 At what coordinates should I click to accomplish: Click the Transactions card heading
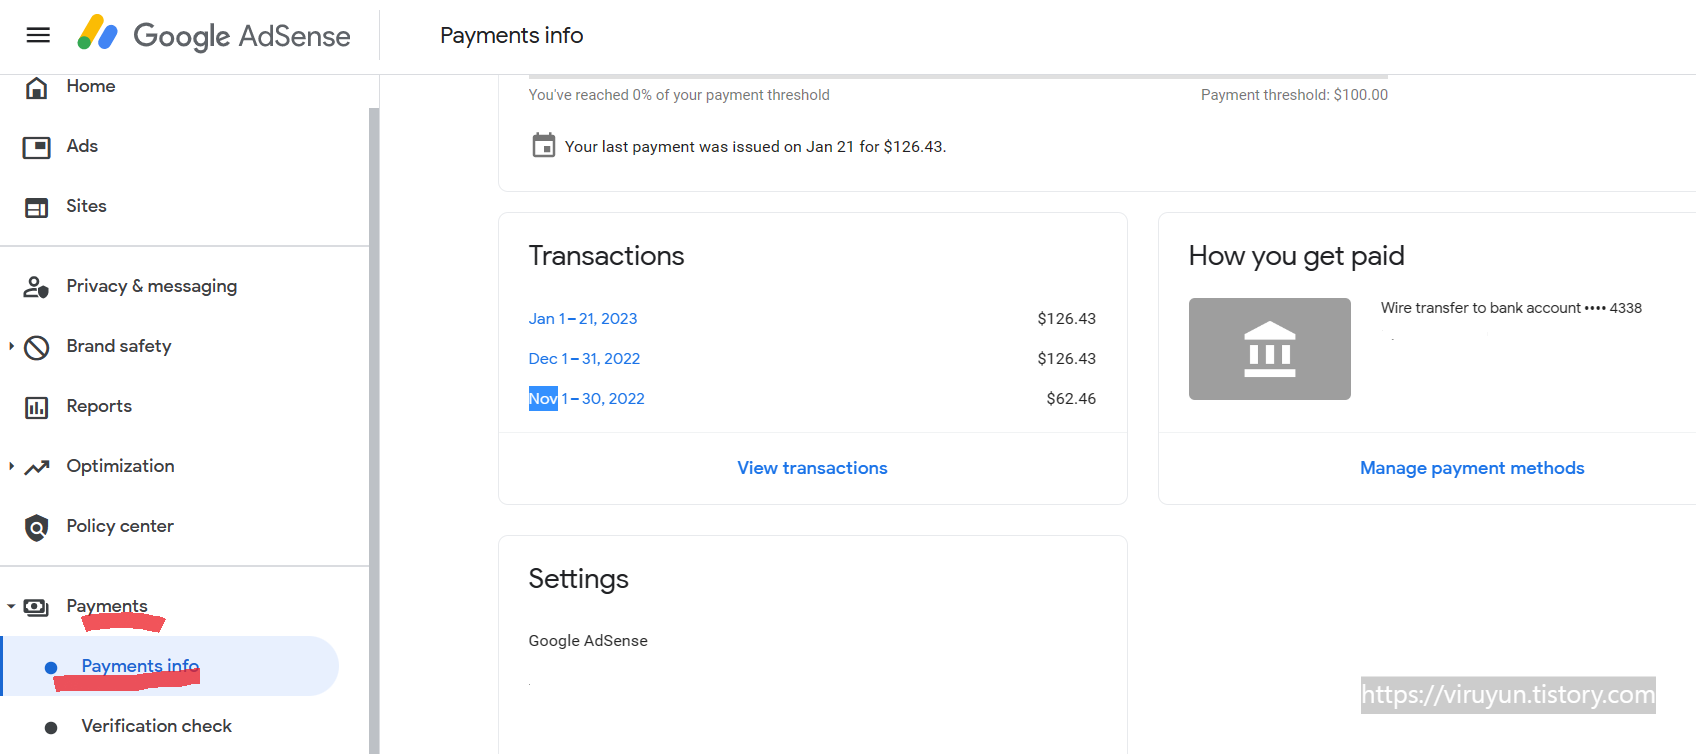tap(606, 256)
